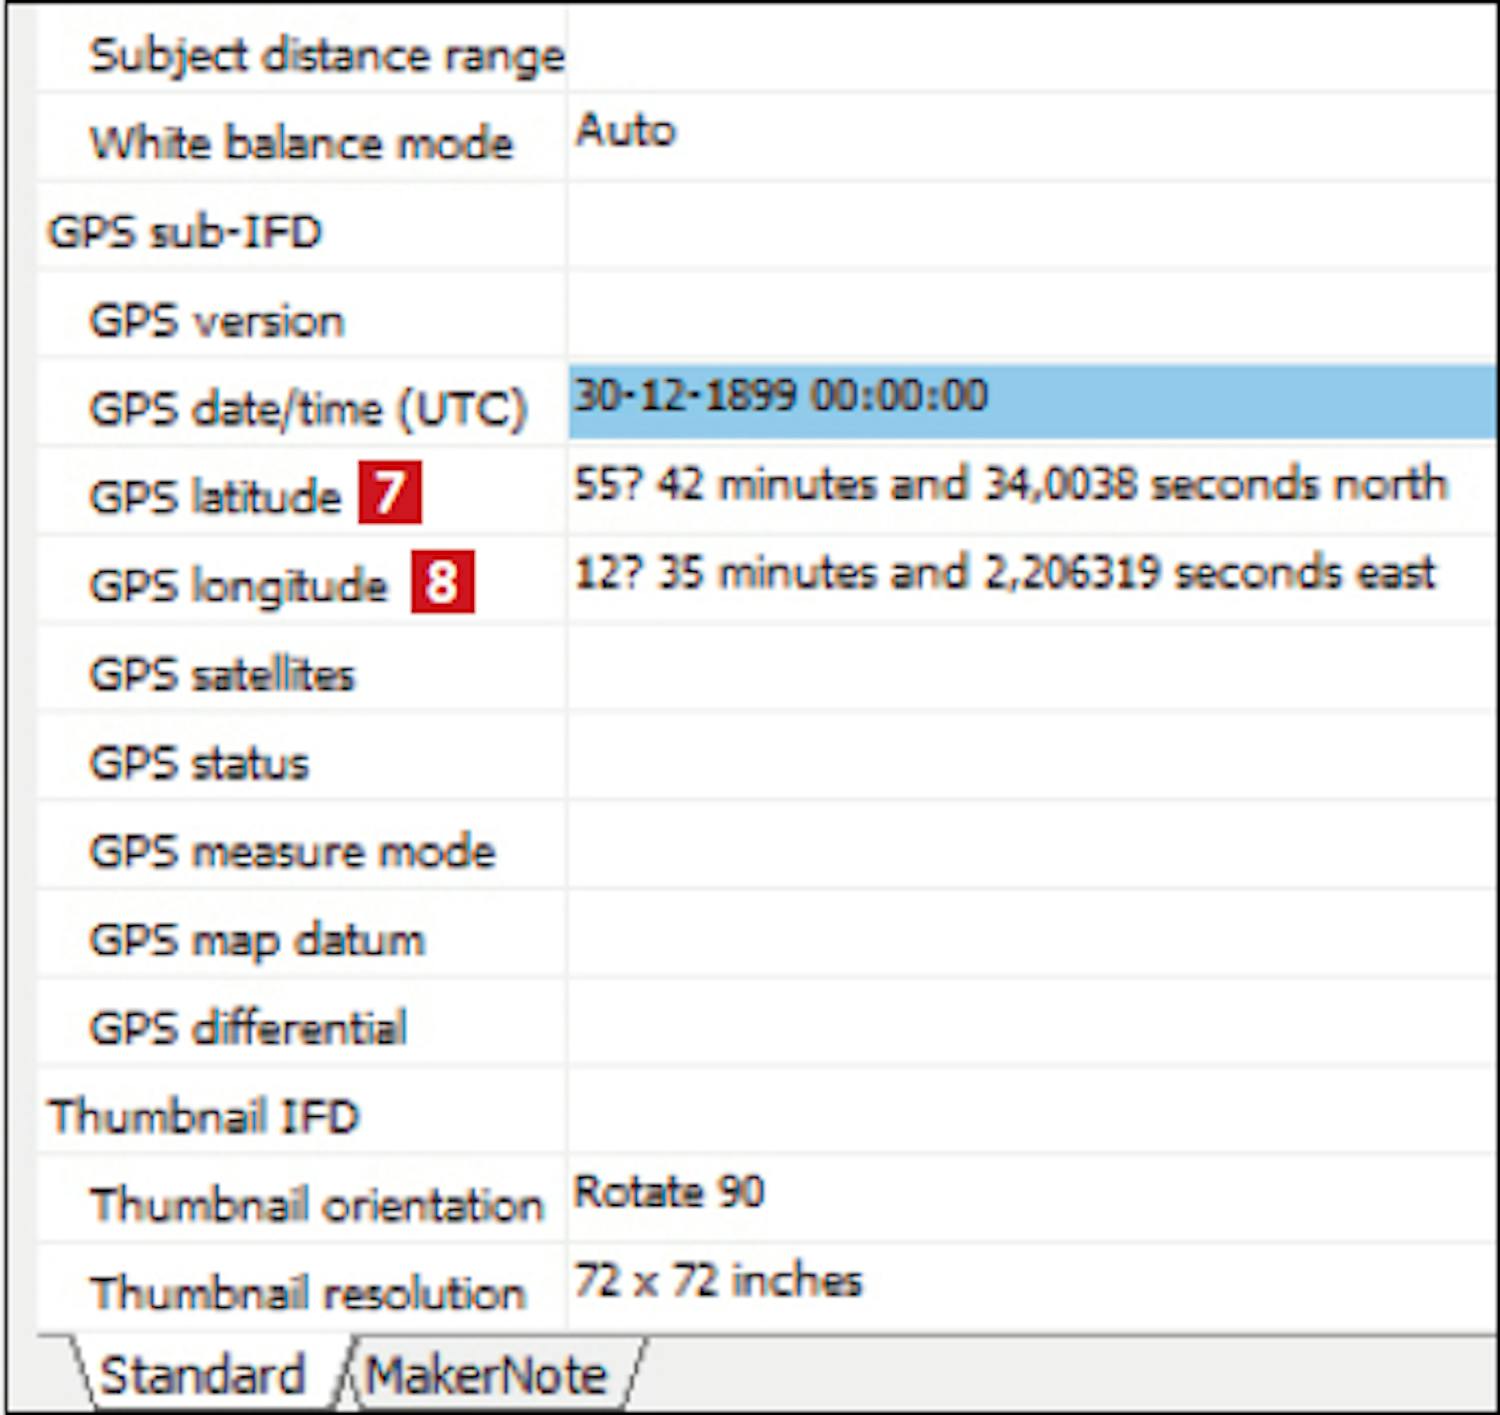The width and height of the screenshot is (1500, 1415).
Task: Select the Subject distance range row
Action: coord(327,56)
